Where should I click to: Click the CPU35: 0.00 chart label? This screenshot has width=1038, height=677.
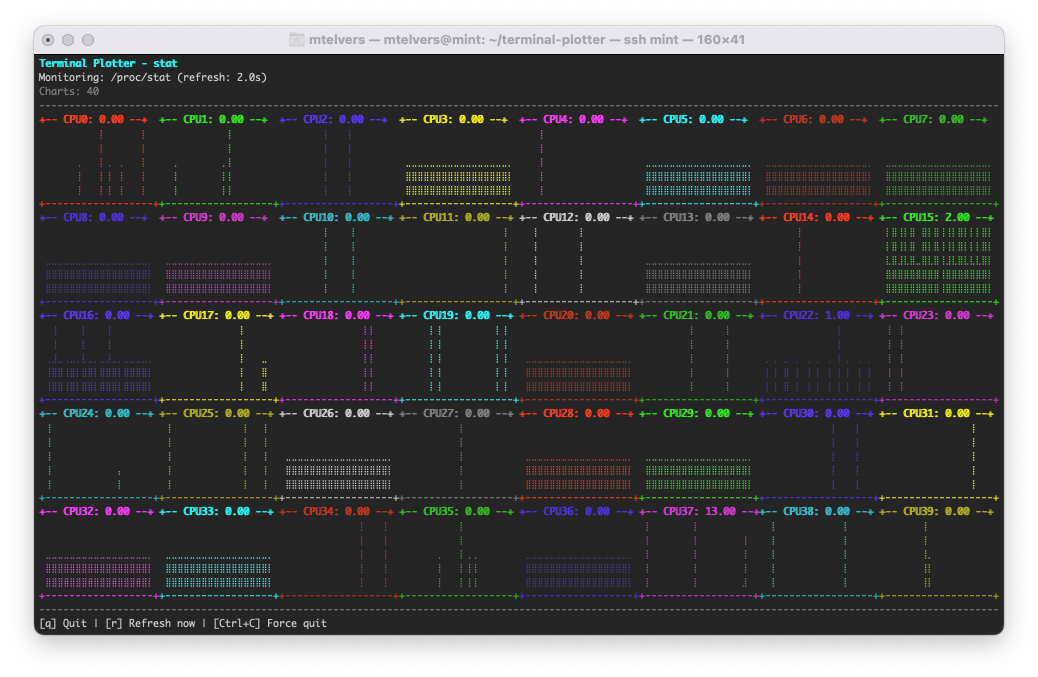[x=456, y=512]
